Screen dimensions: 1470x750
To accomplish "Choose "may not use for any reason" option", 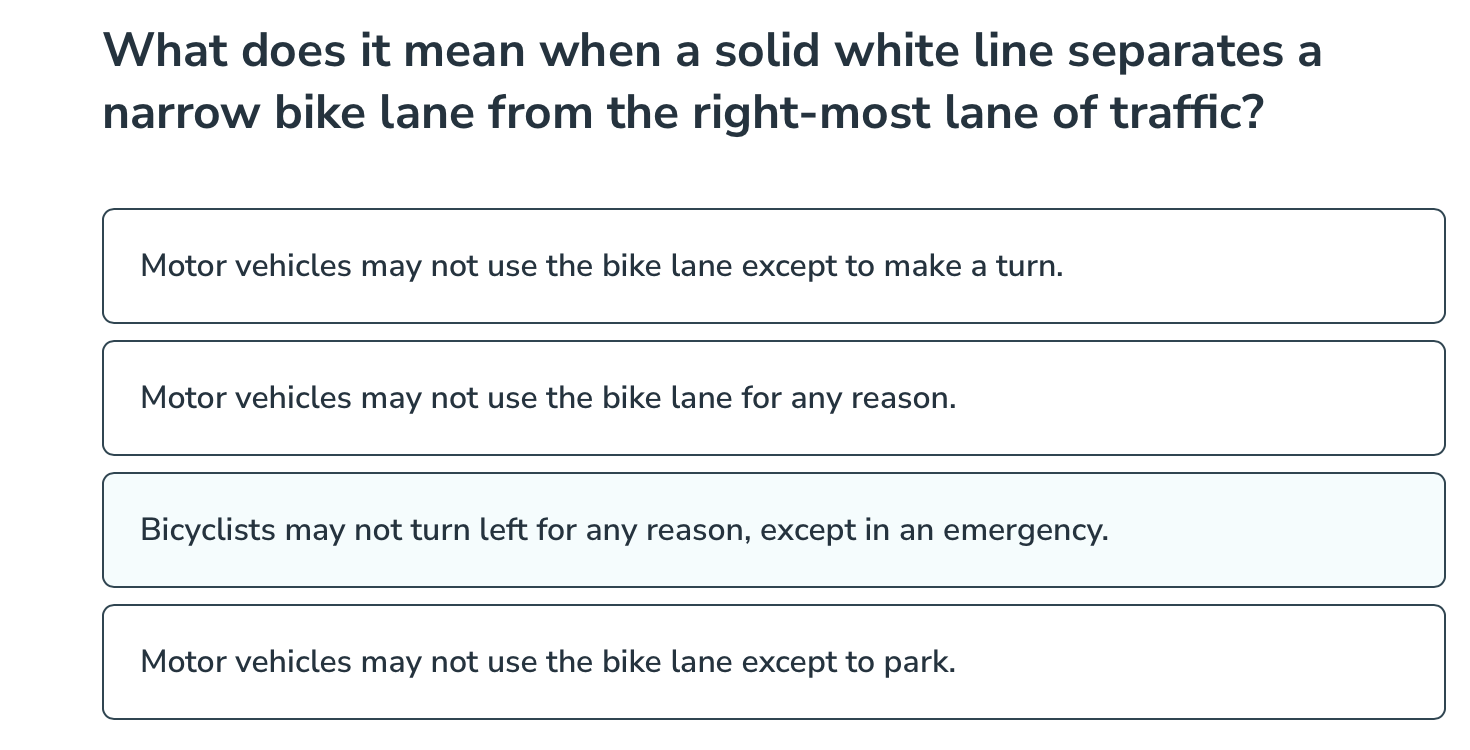I will [x=773, y=398].
